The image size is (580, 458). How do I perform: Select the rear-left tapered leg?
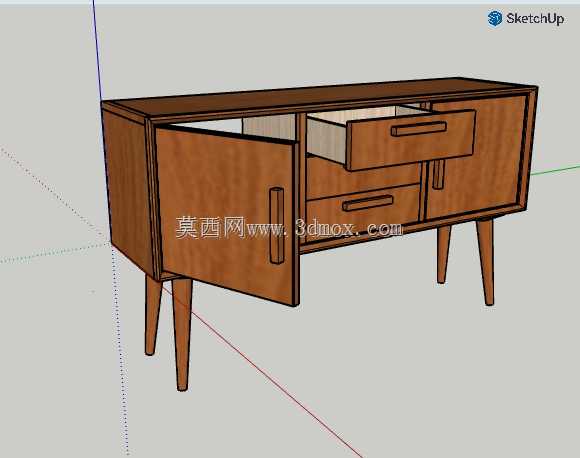152,315
